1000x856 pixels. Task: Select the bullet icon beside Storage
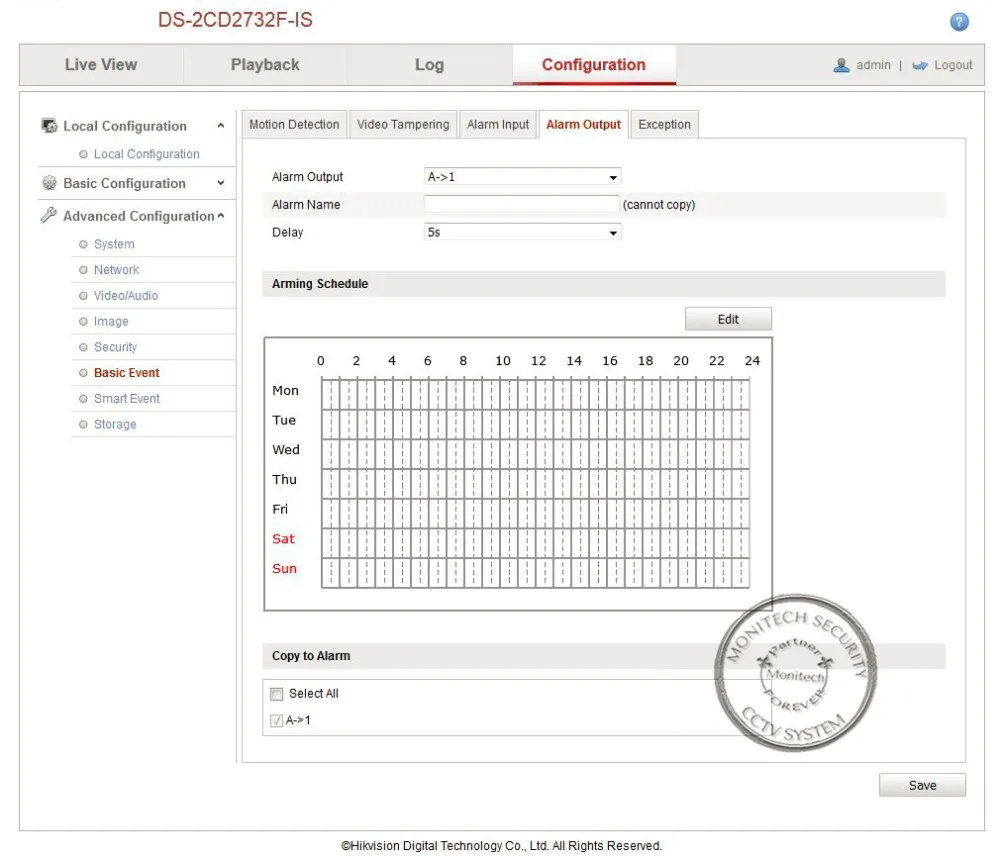point(83,424)
